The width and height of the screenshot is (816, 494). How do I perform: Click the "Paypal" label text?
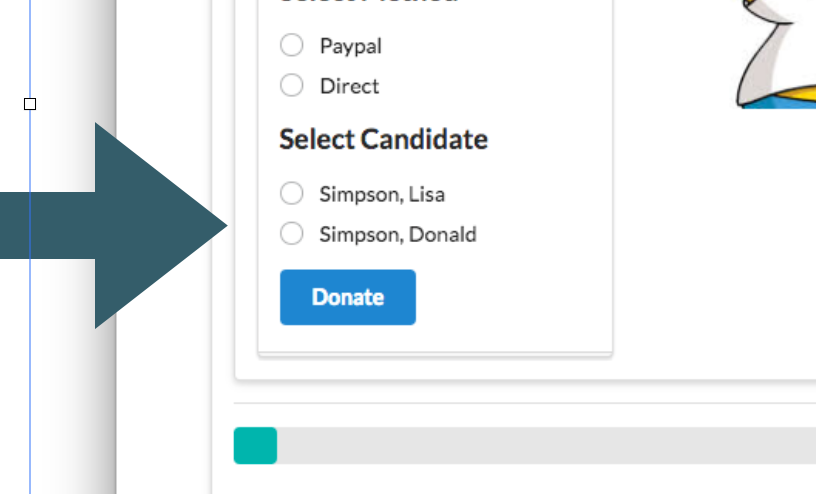coord(350,46)
